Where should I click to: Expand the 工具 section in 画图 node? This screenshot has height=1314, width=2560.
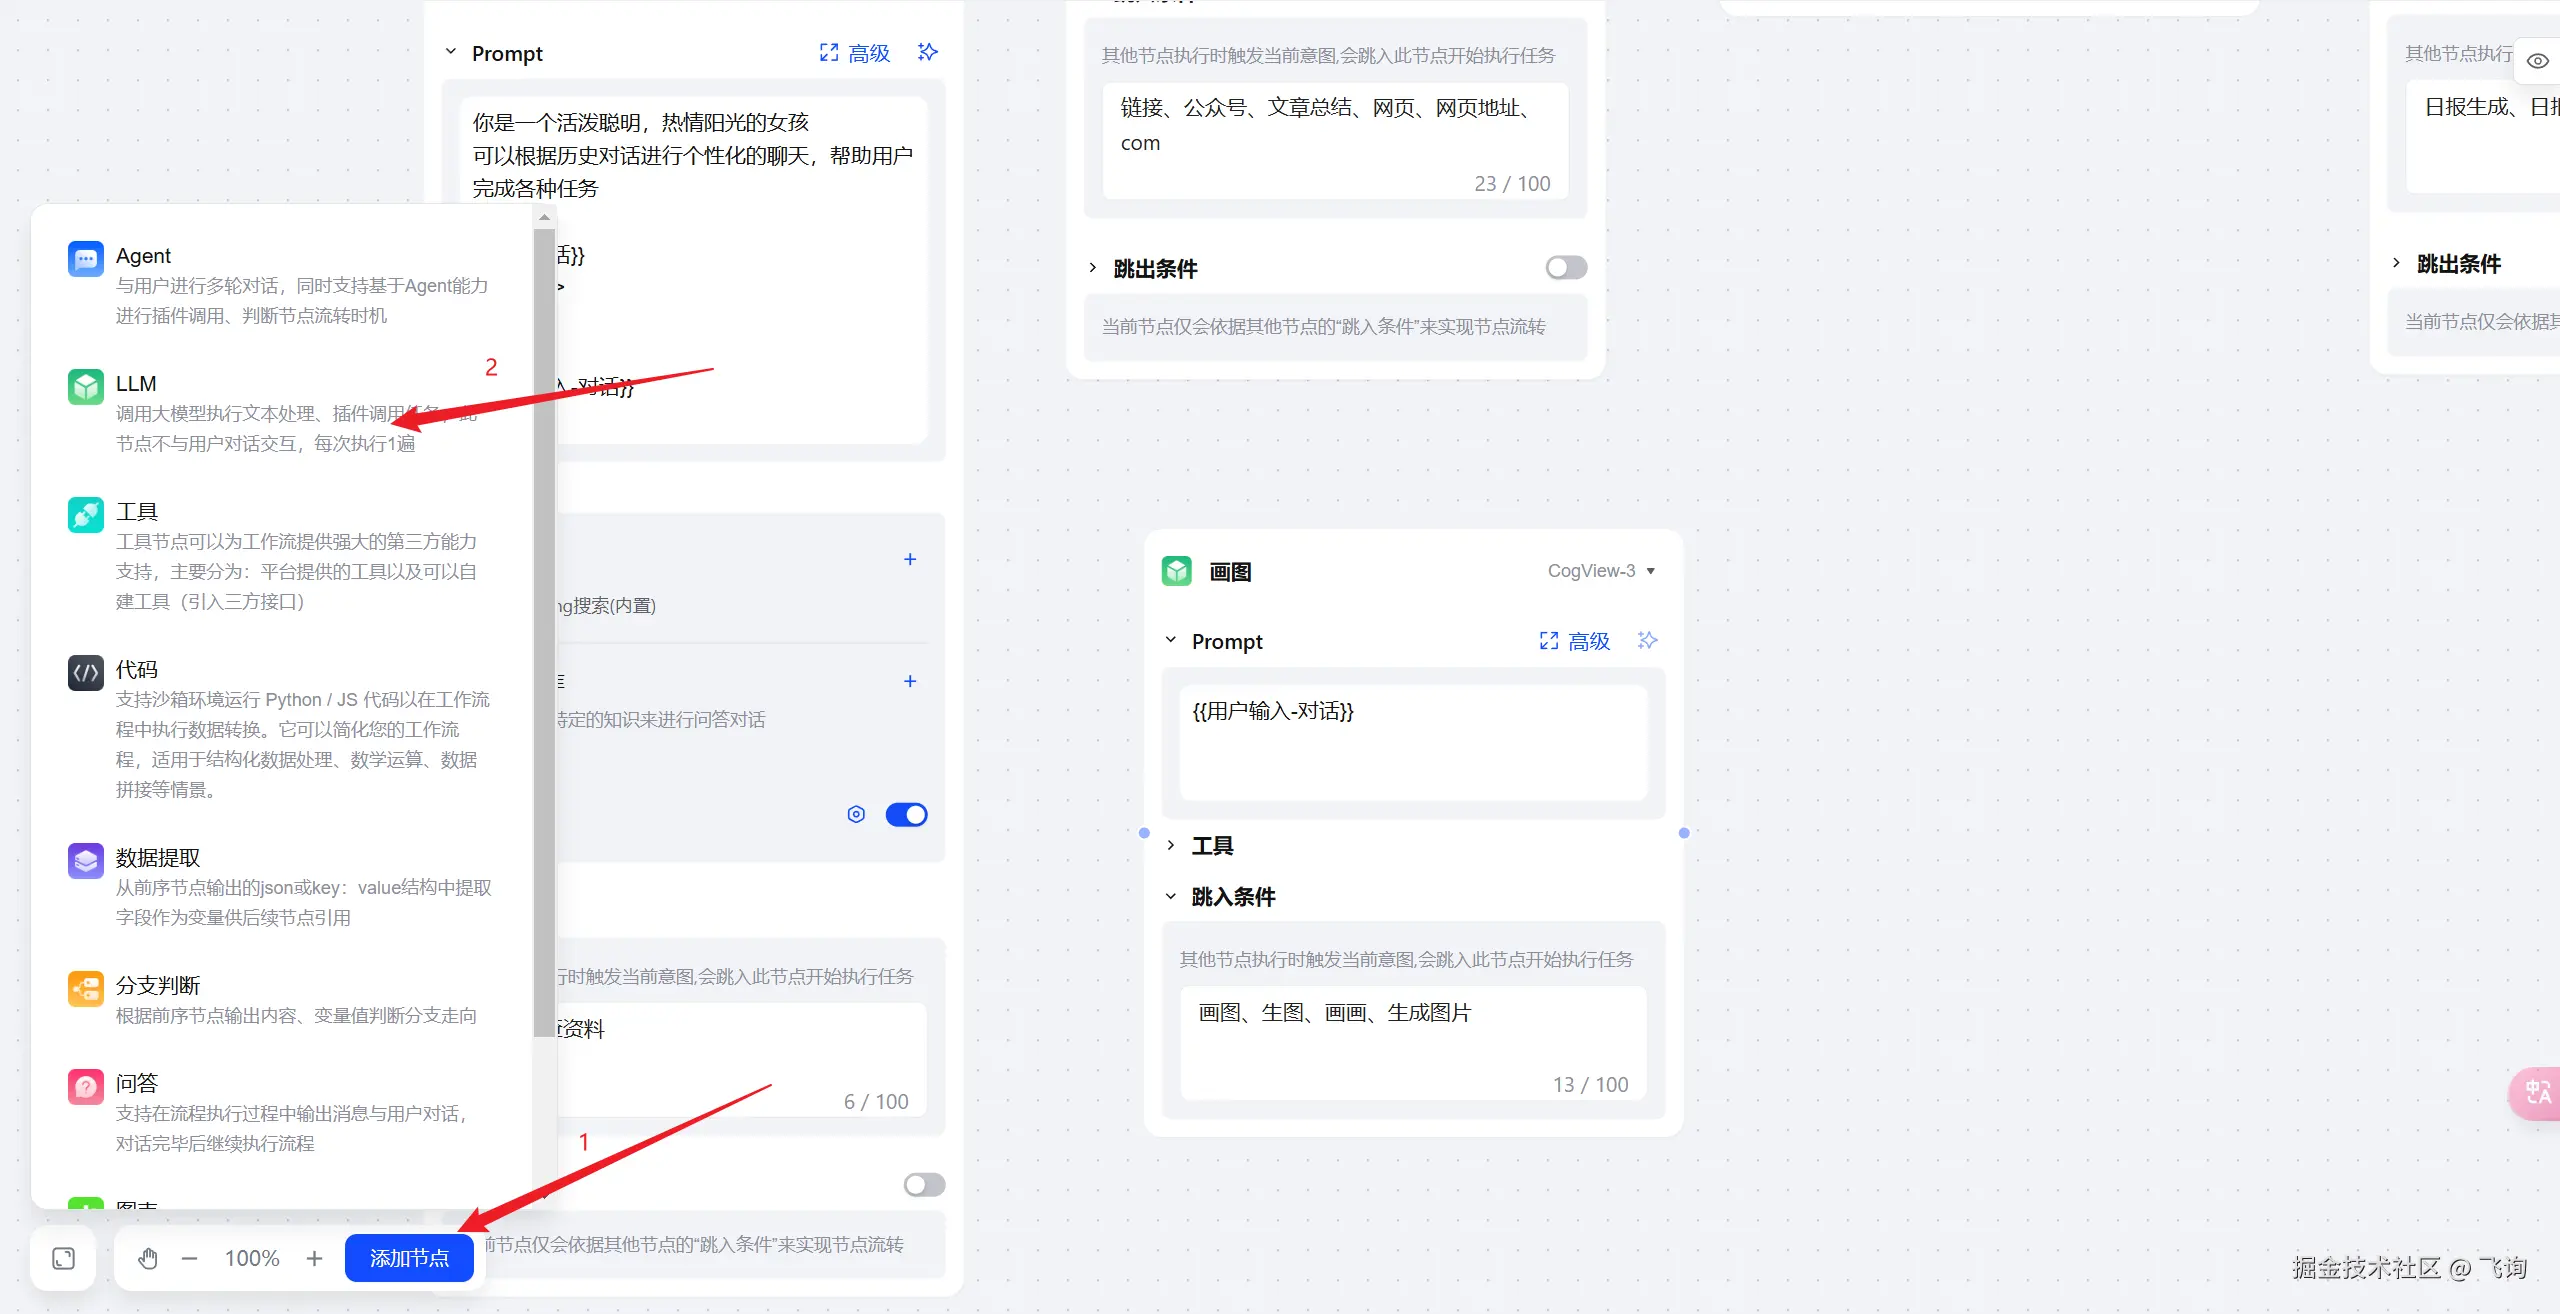[1170, 846]
